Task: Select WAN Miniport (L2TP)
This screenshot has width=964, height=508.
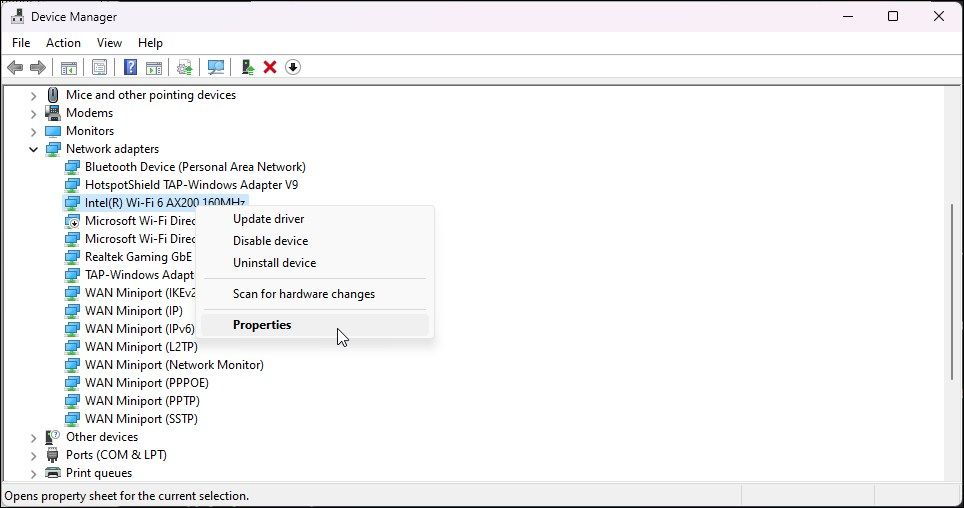Action: (141, 347)
